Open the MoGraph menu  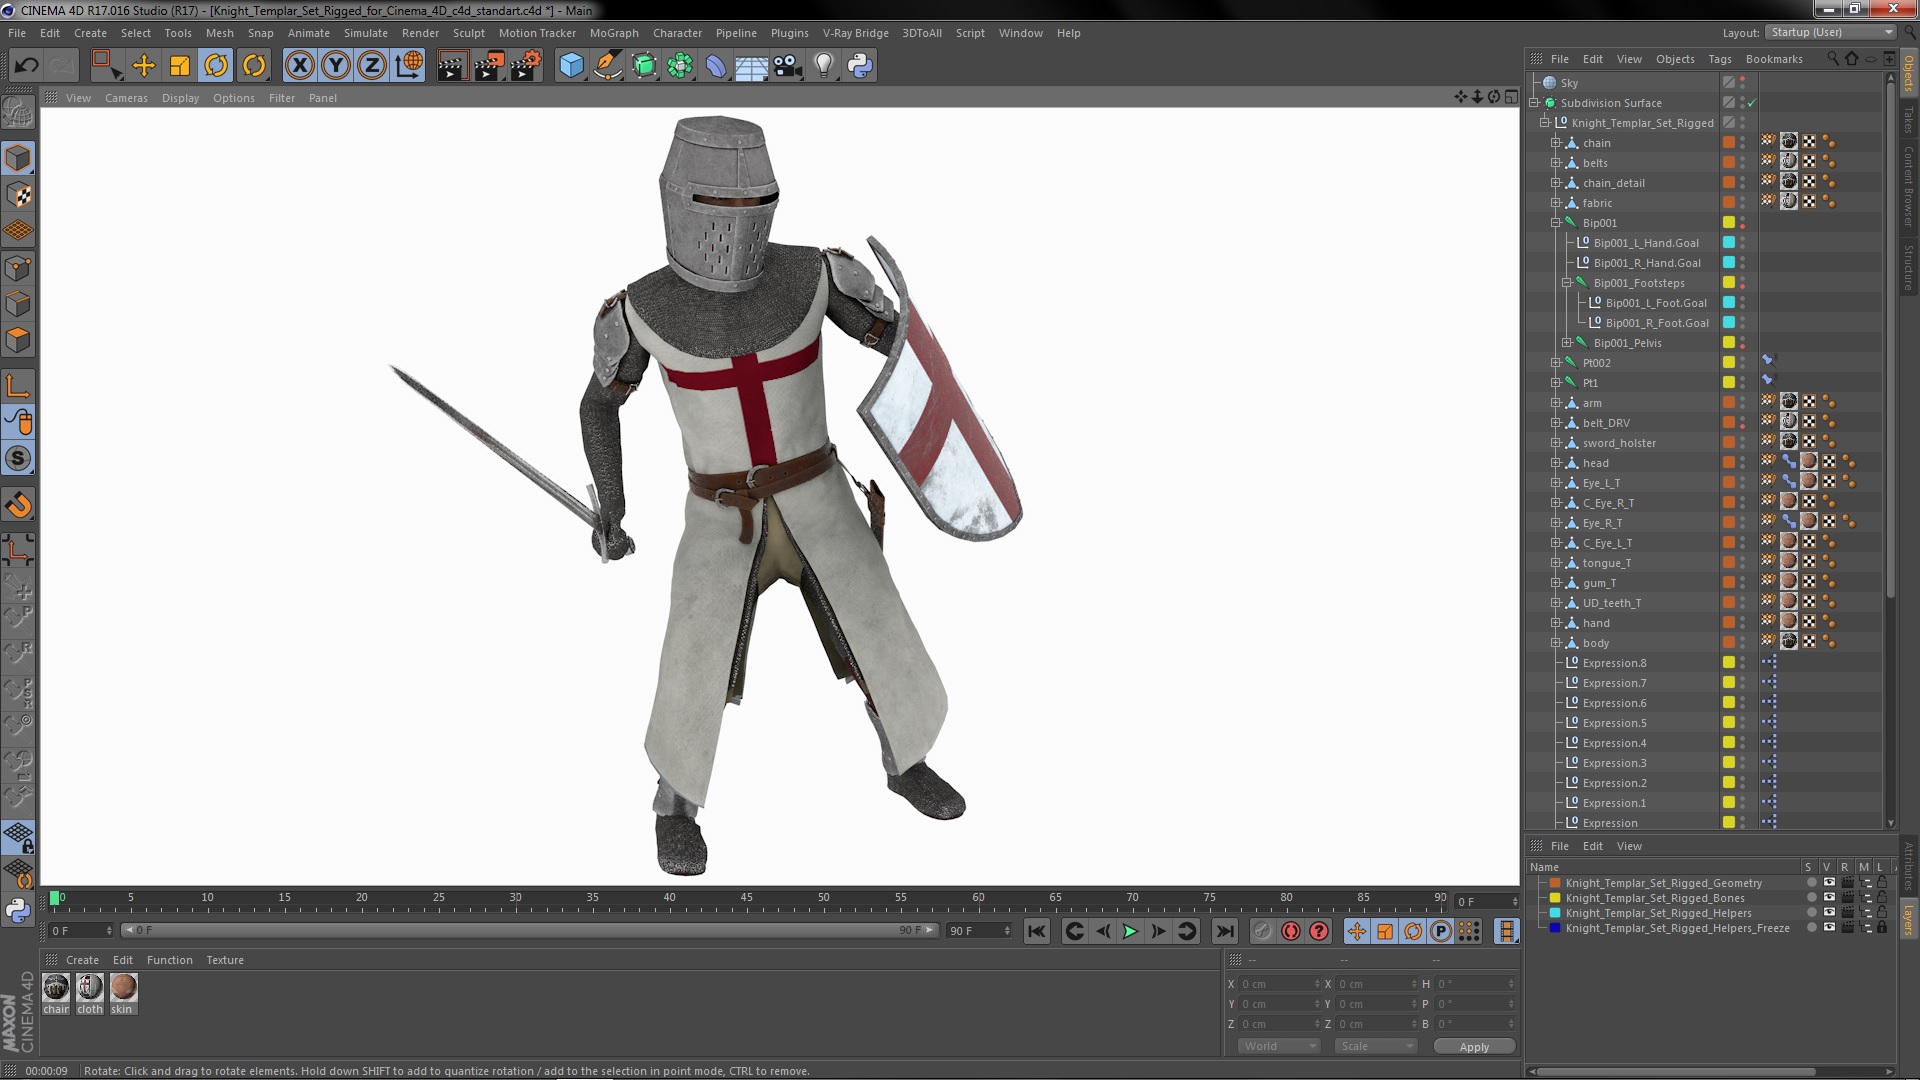(613, 33)
